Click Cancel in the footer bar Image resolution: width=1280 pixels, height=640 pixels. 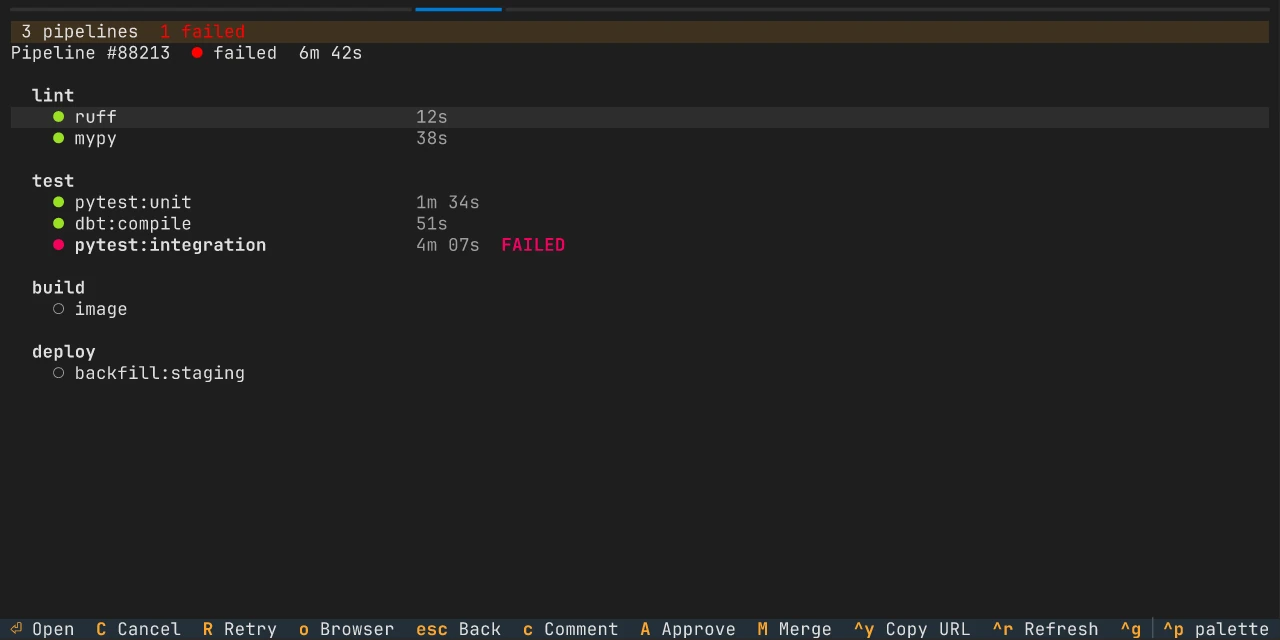pyautogui.click(x=139, y=629)
